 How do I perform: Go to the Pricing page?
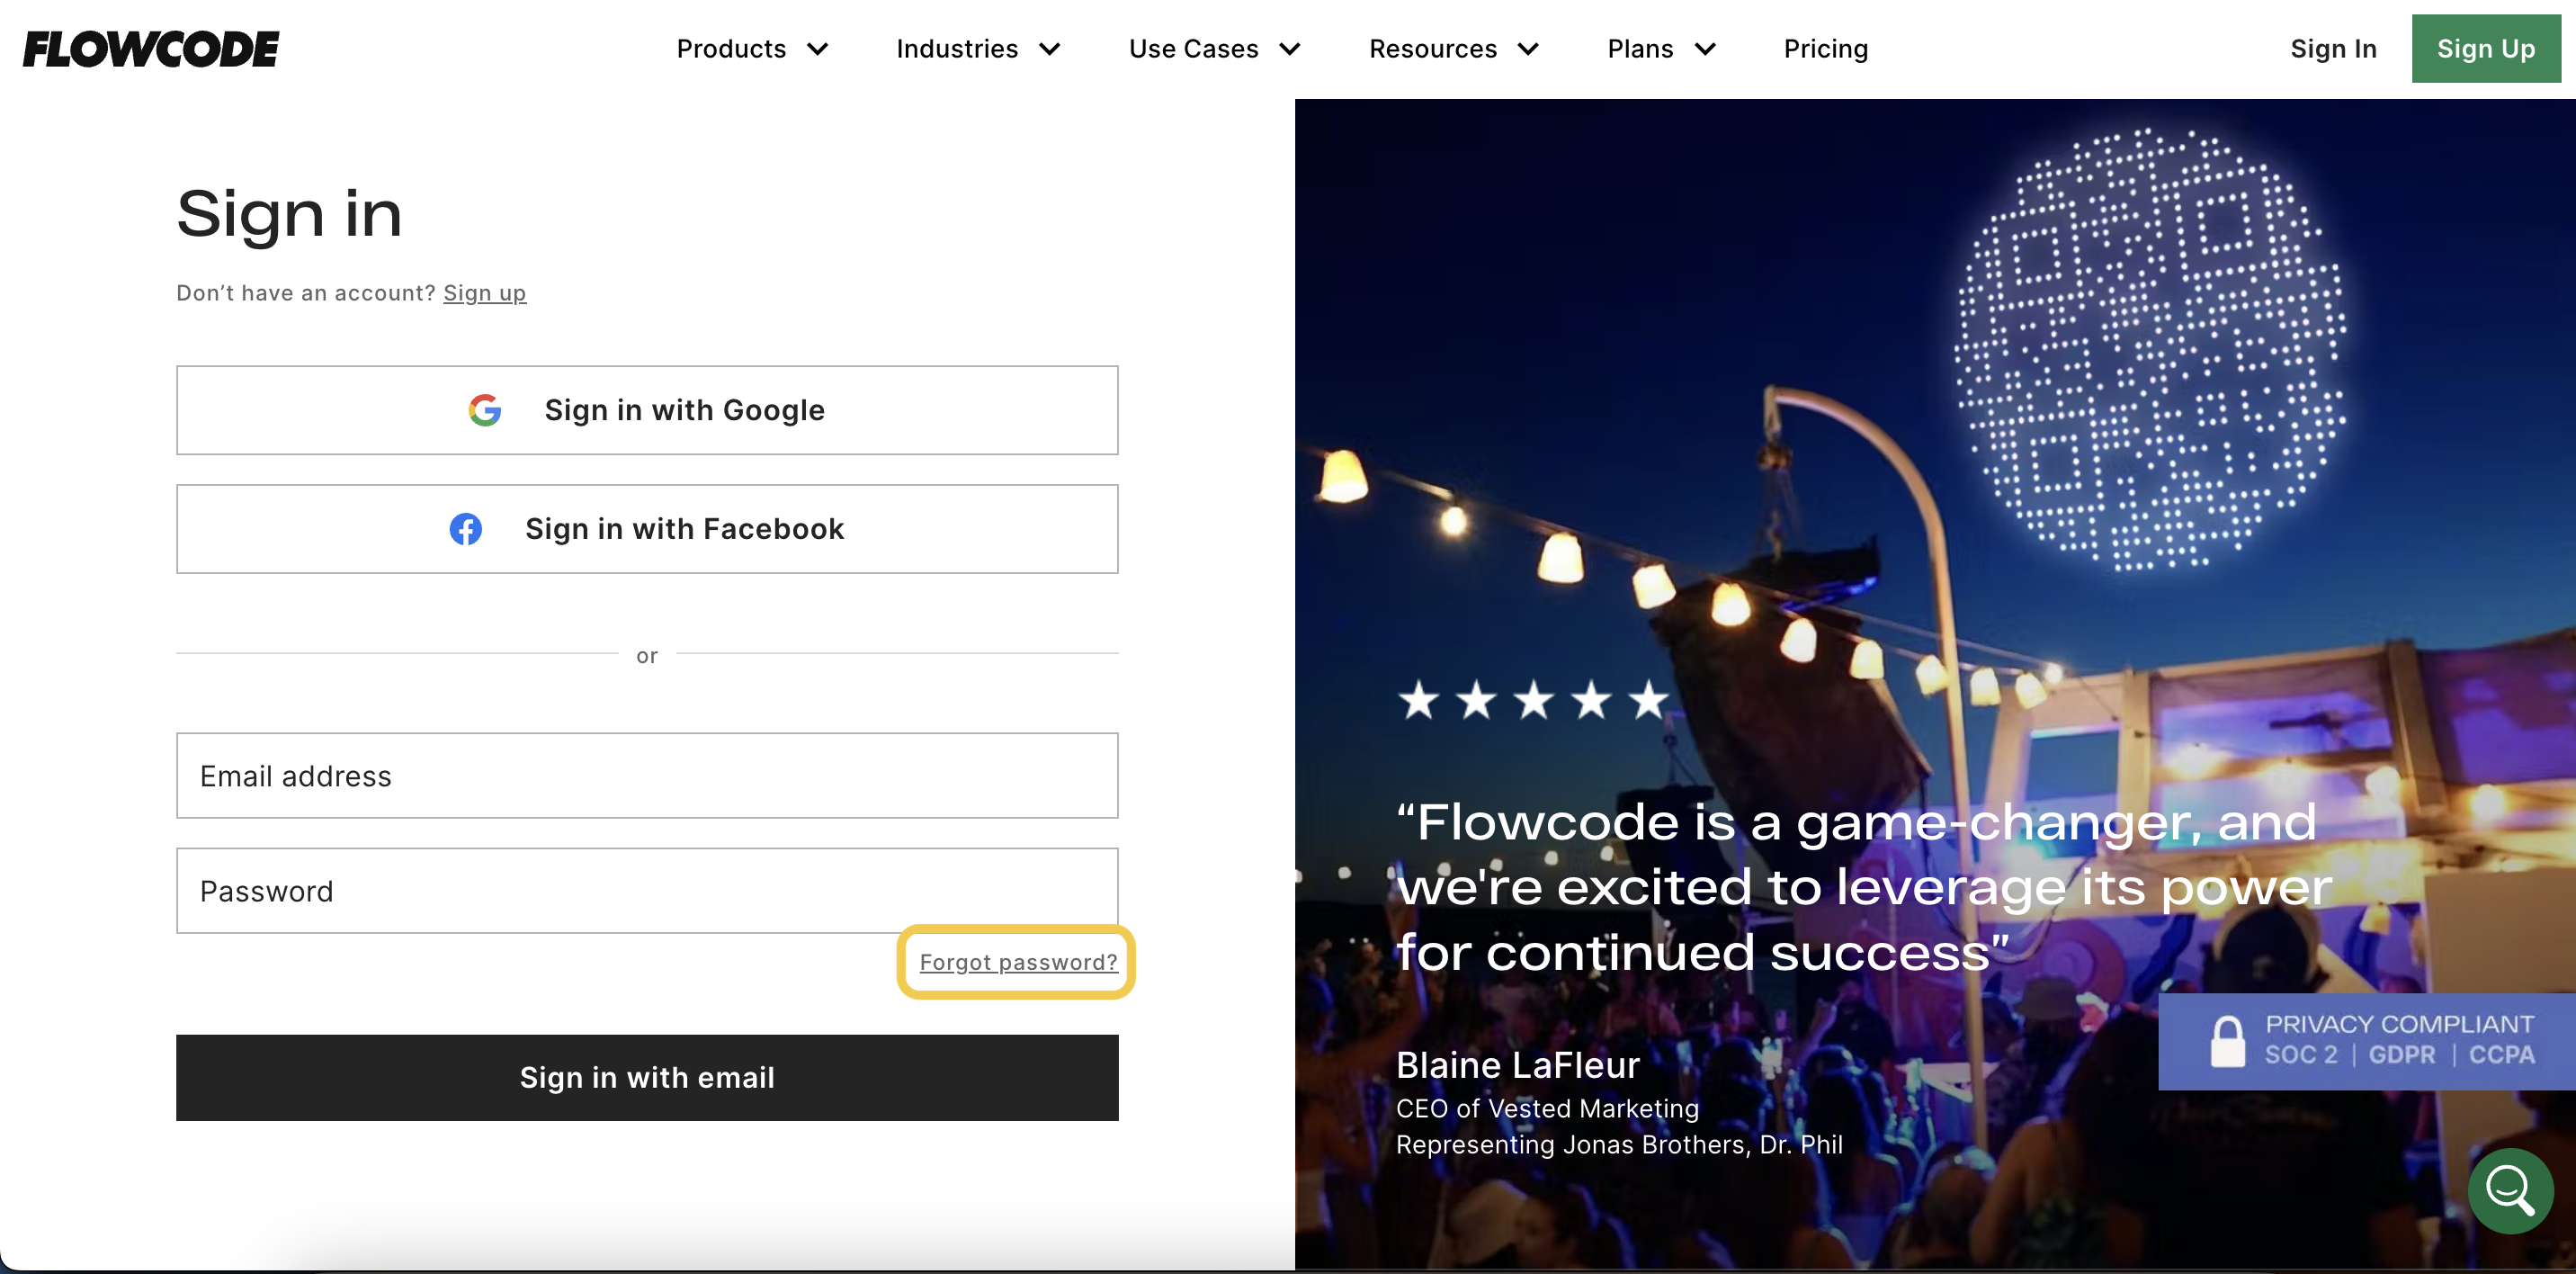click(1825, 49)
